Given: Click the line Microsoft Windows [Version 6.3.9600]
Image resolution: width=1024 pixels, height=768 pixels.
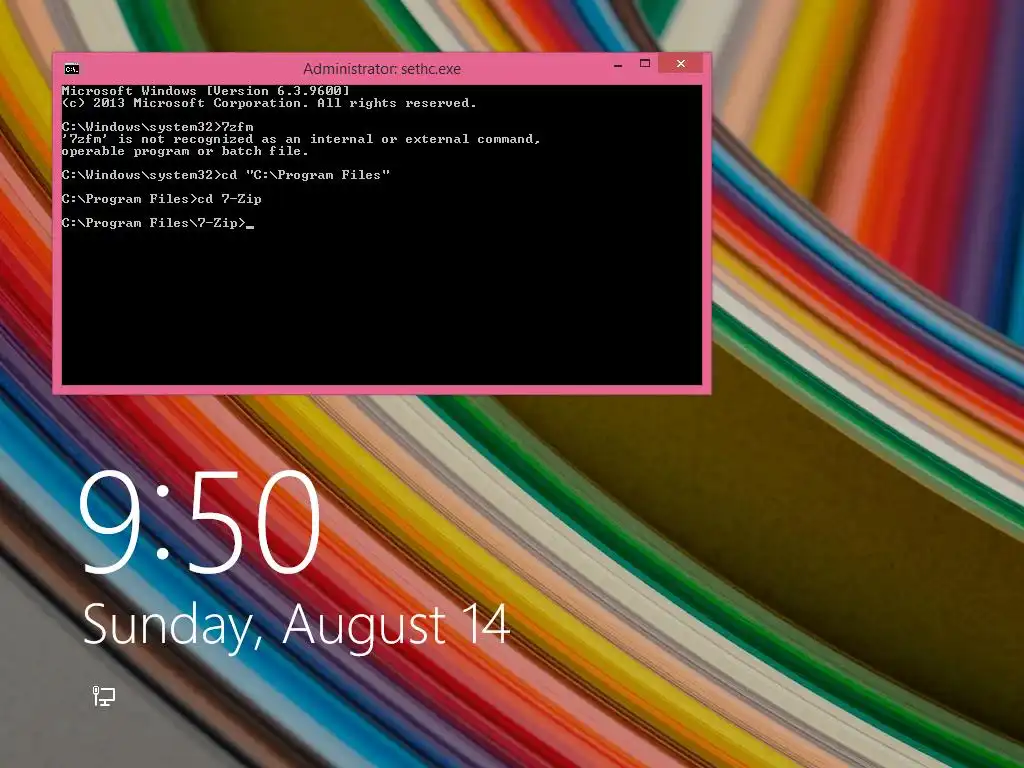Looking at the screenshot, I should pos(206,91).
